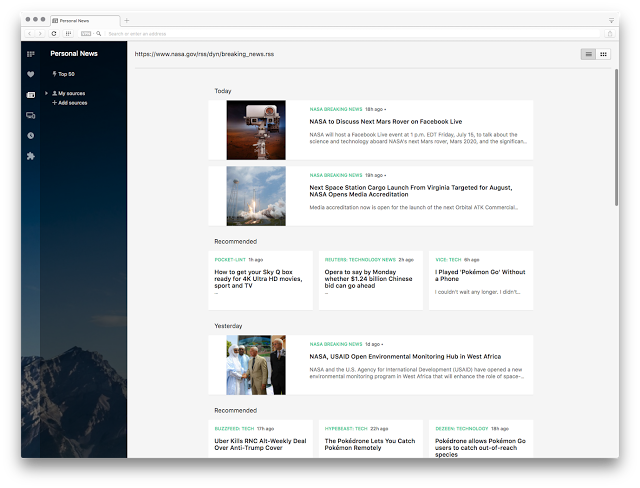640x488 pixels.
Task: Click the Mars rover article summary text
Action: tap(418, 138)
